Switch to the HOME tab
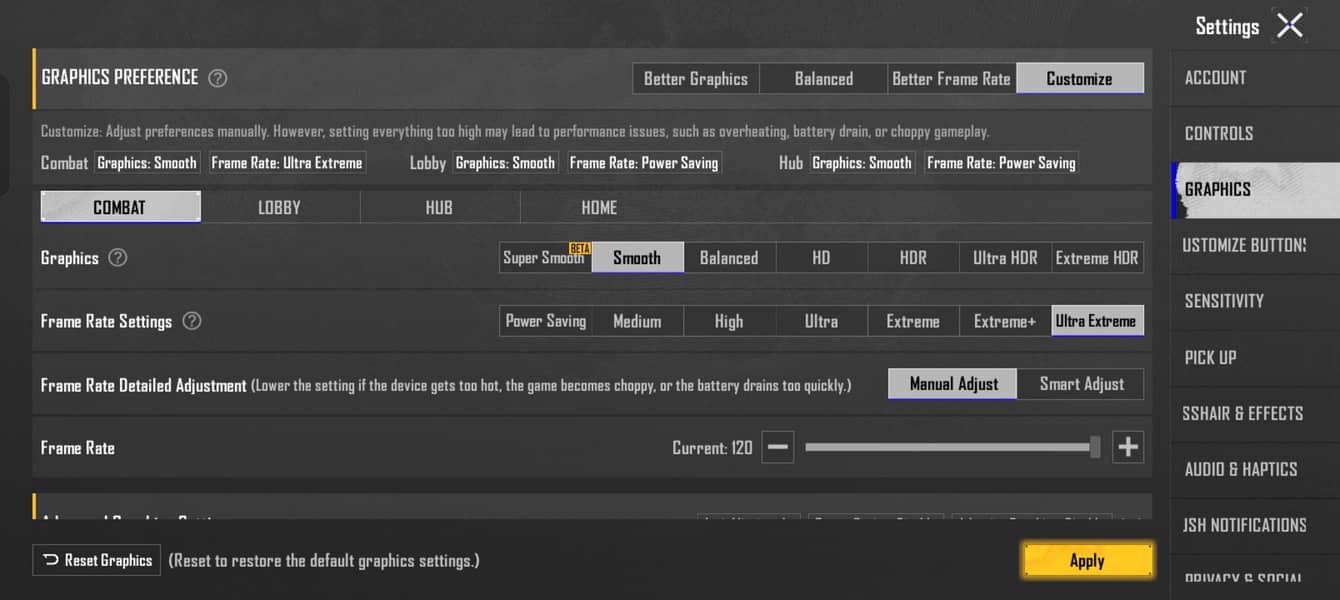1340x600 pixels. point(600,207)
